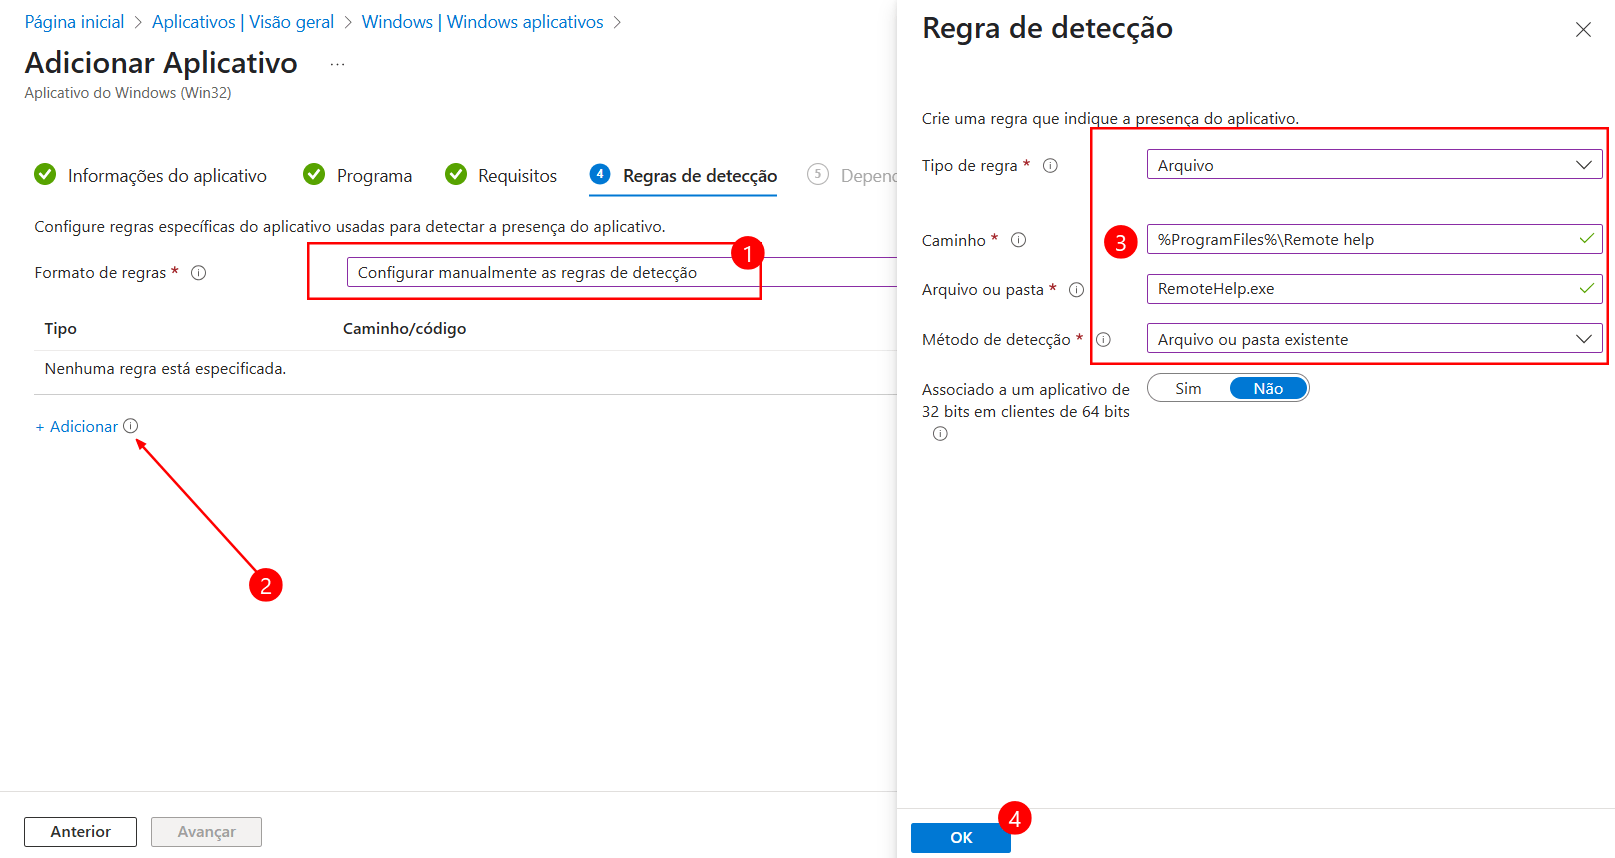Click the + Adicionar link

(76, 426)
